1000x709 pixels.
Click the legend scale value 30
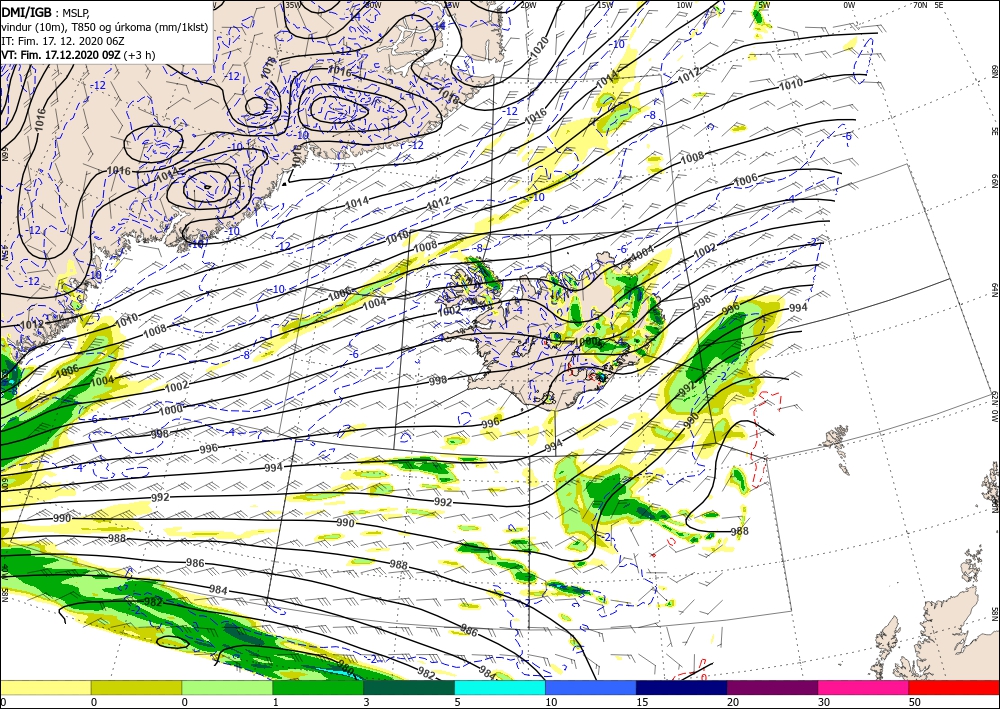click(x=824, y=702)
